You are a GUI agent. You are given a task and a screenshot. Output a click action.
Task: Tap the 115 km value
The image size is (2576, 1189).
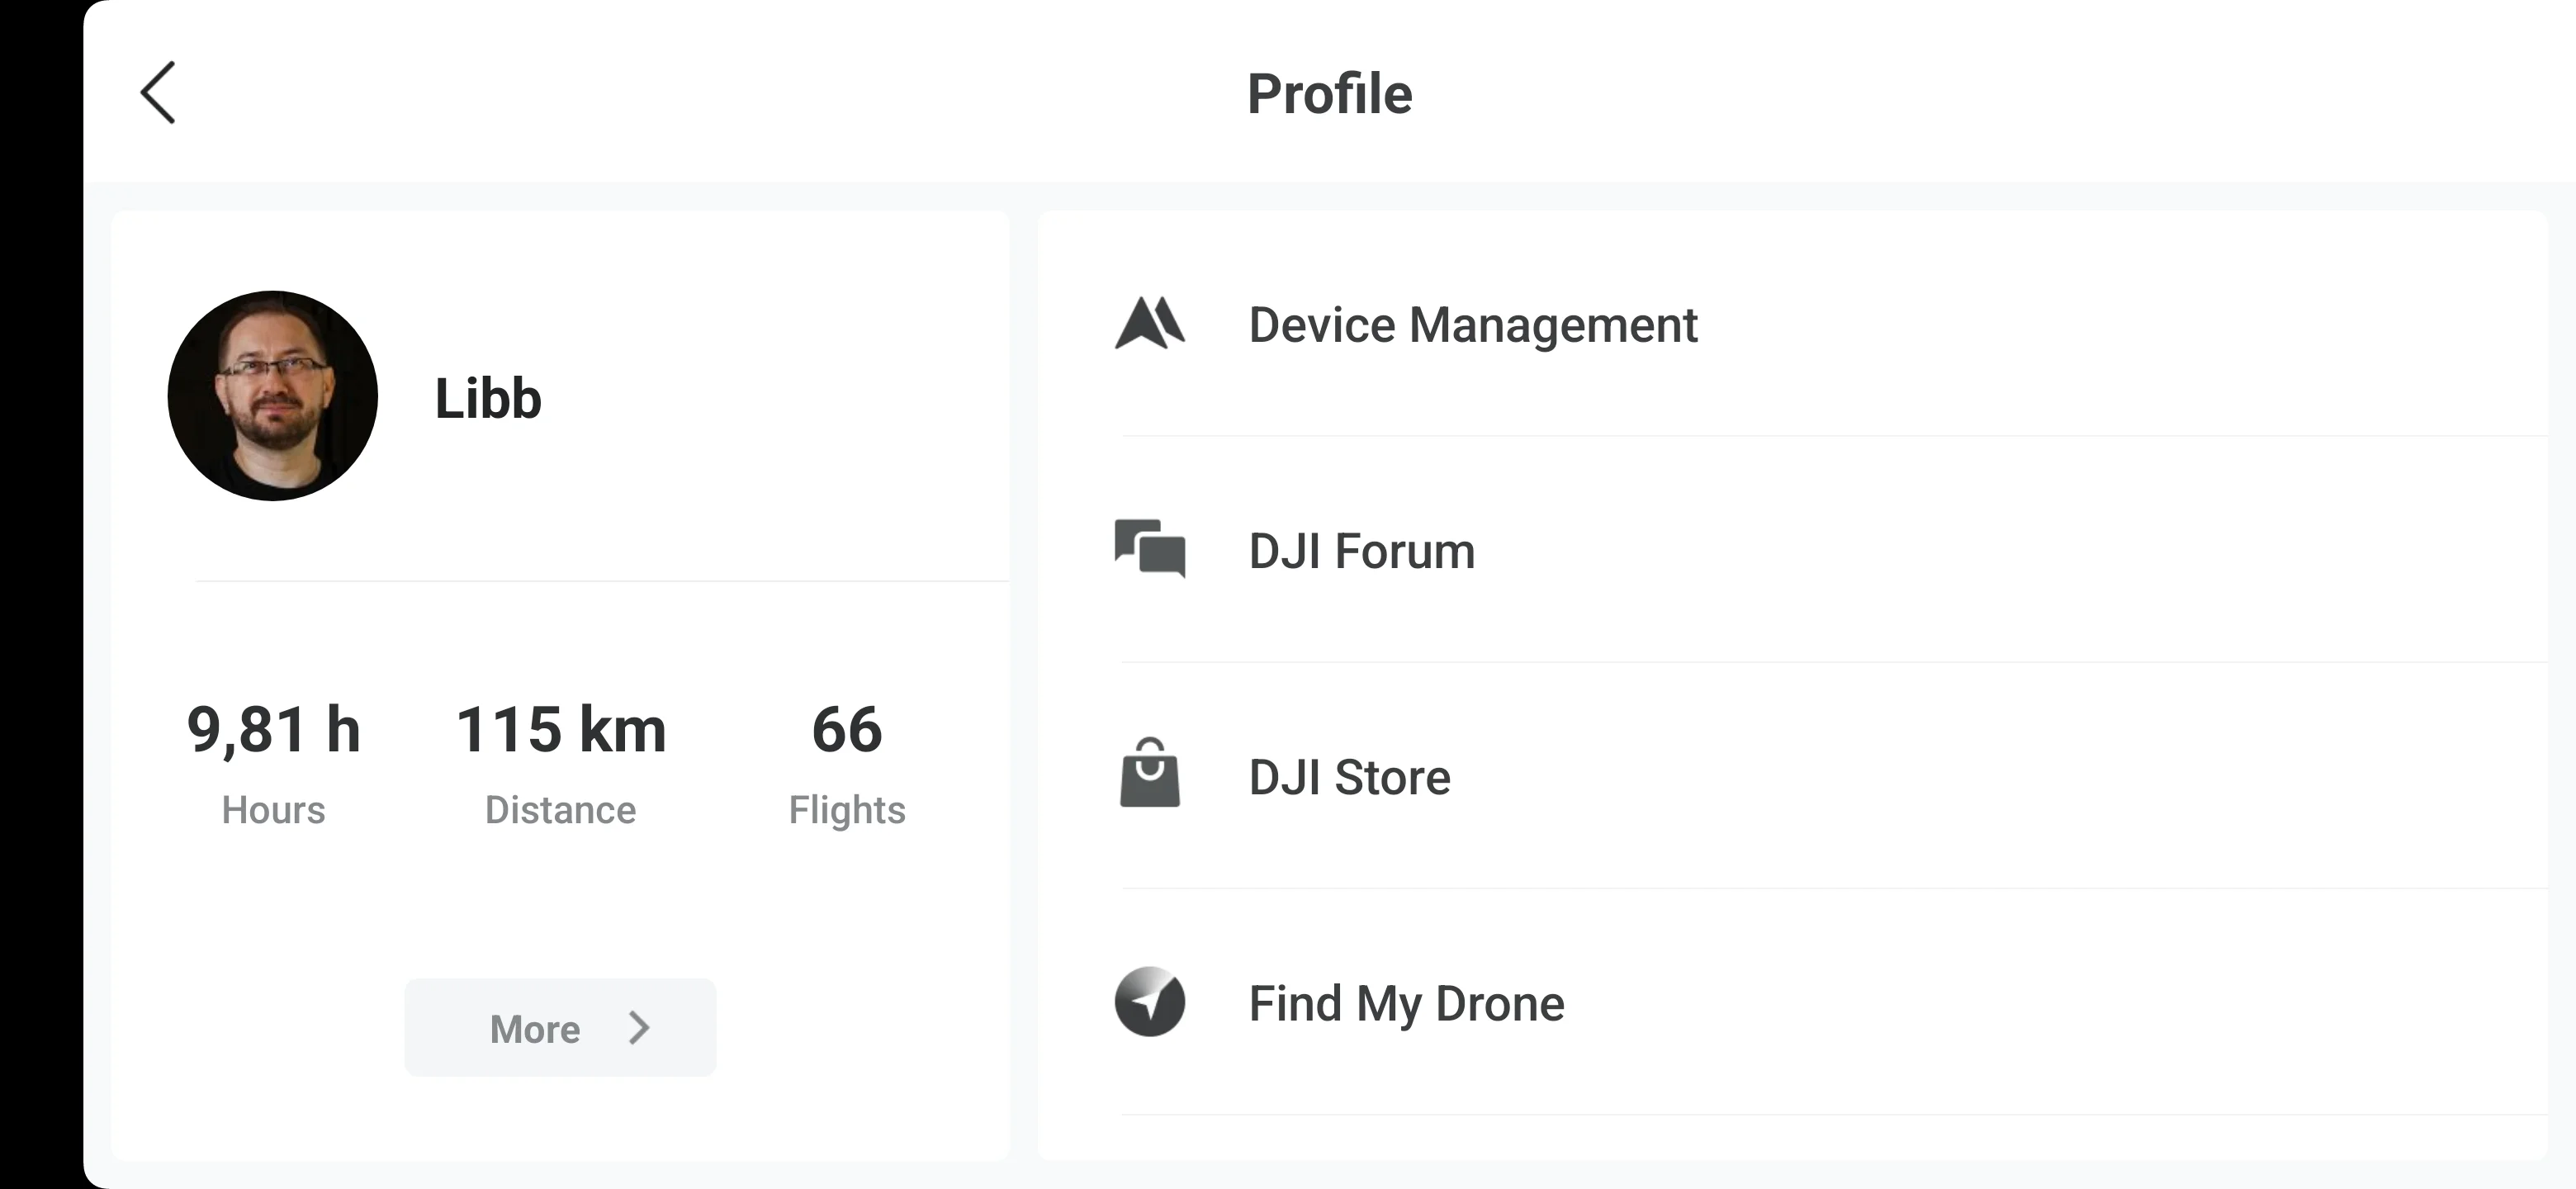coord(560,729)
